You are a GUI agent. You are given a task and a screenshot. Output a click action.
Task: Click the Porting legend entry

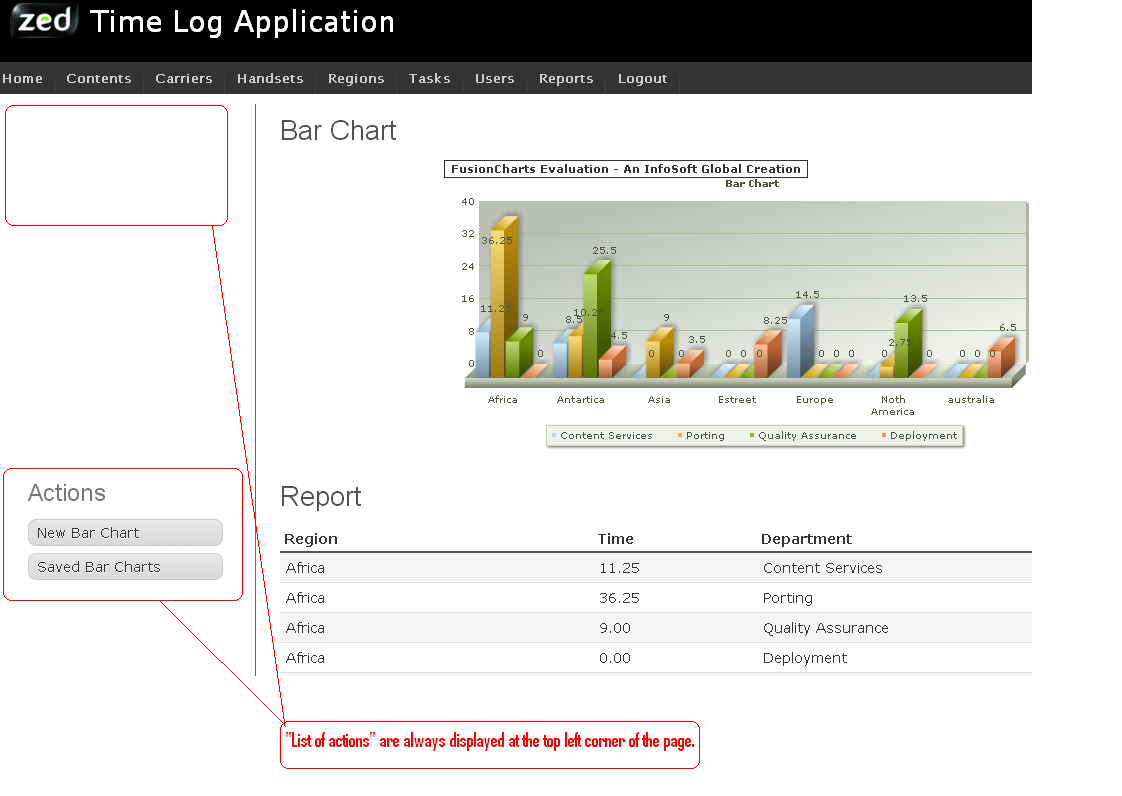pyautogui.click(x=701, y=435)
